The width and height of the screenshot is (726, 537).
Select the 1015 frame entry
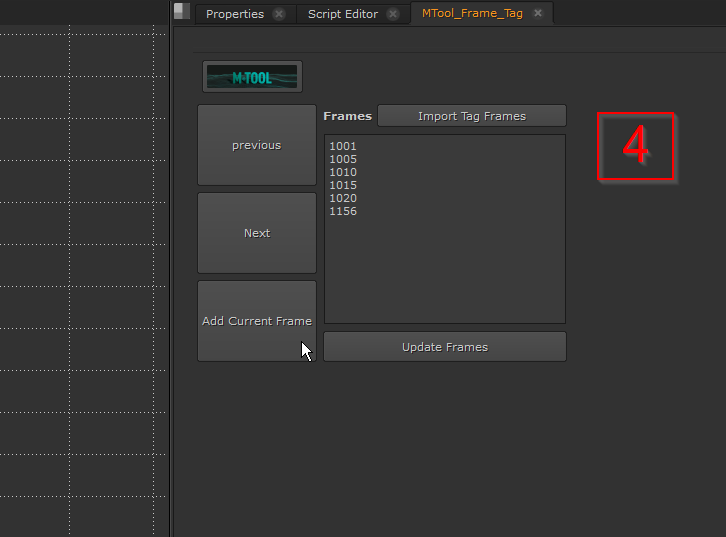(x=343, y=185)
